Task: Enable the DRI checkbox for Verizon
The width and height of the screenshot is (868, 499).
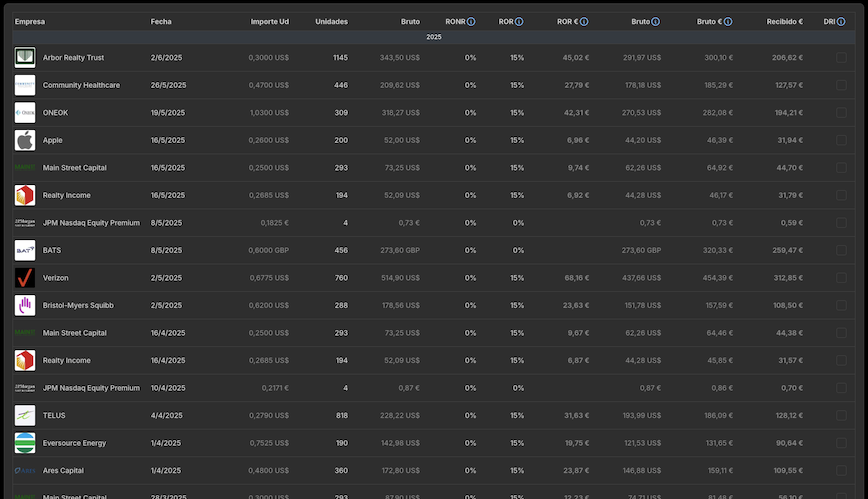Action: point(841,277)
